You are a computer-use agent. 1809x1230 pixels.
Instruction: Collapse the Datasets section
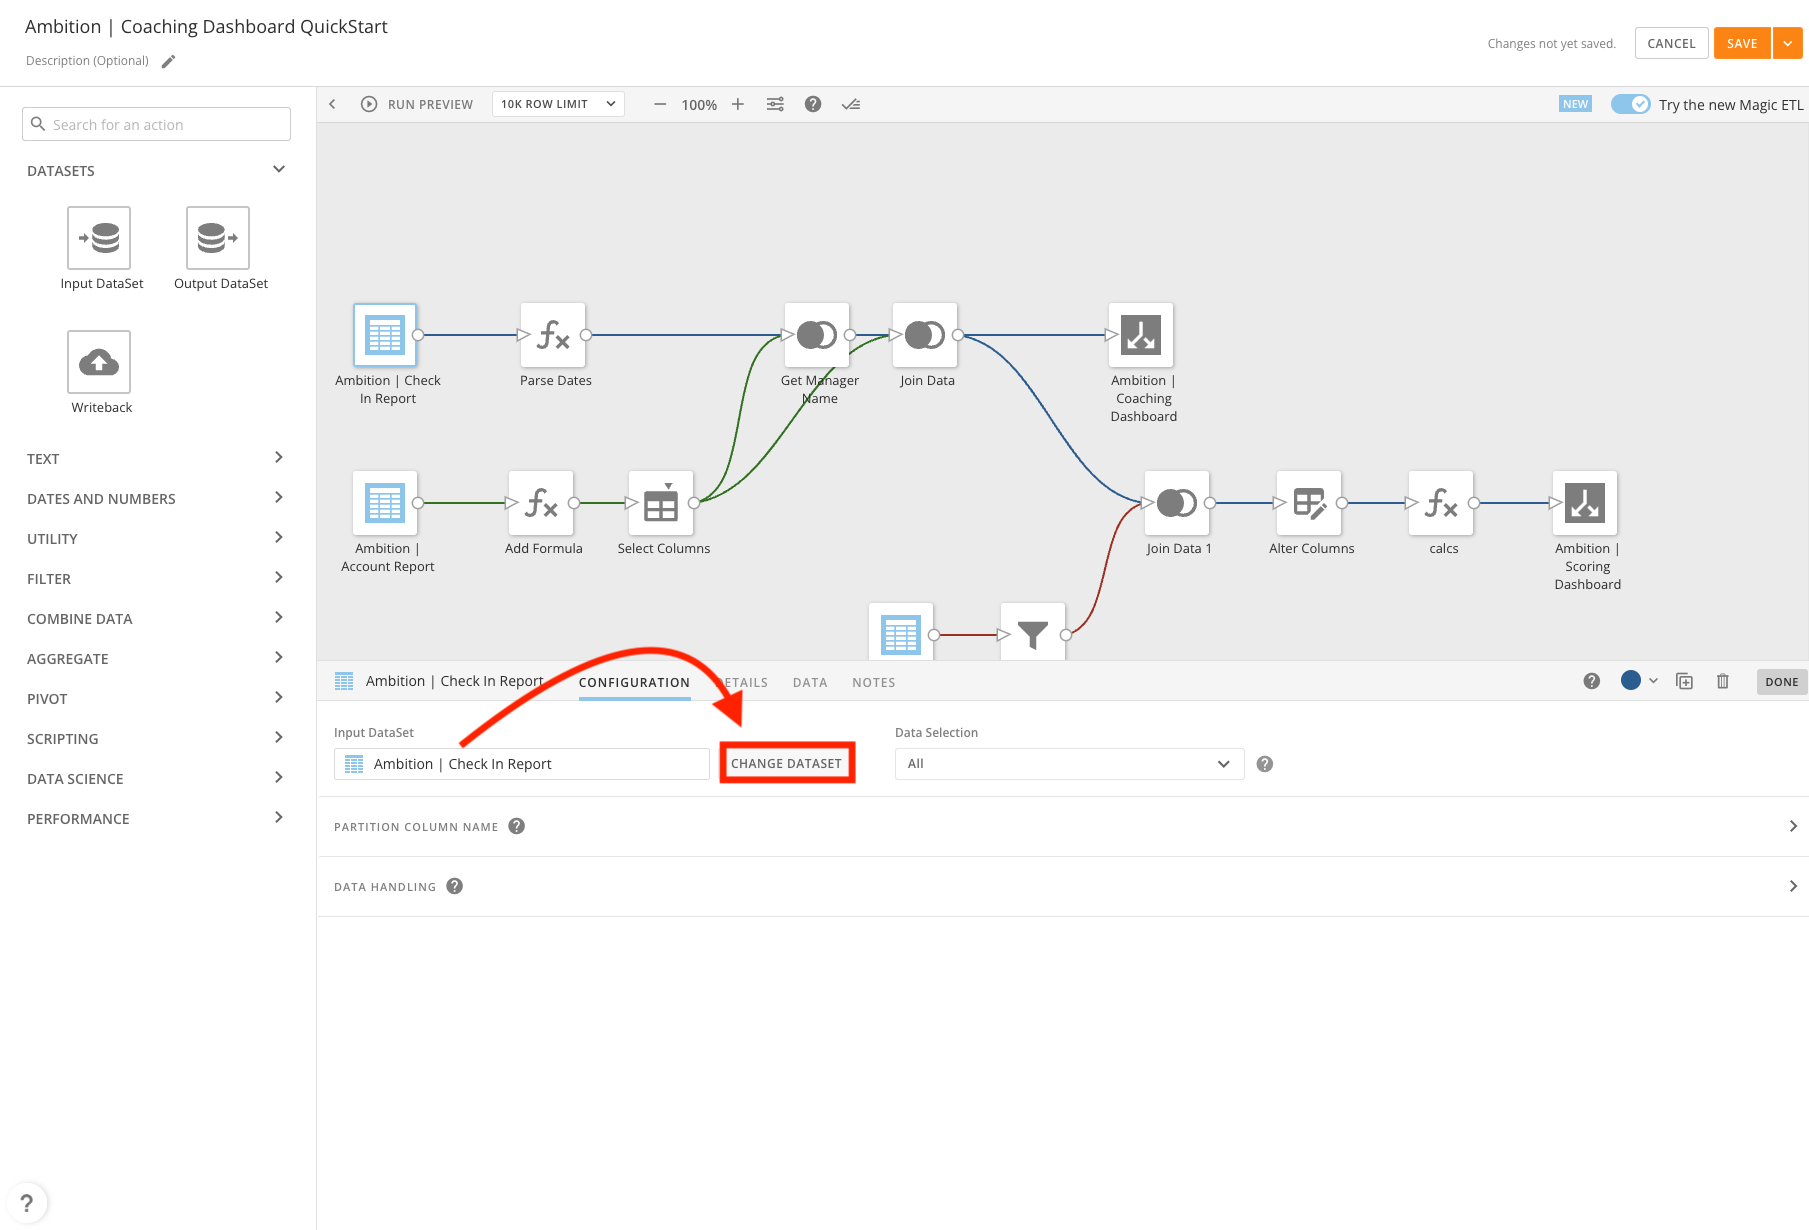click(x=279, y=170)
